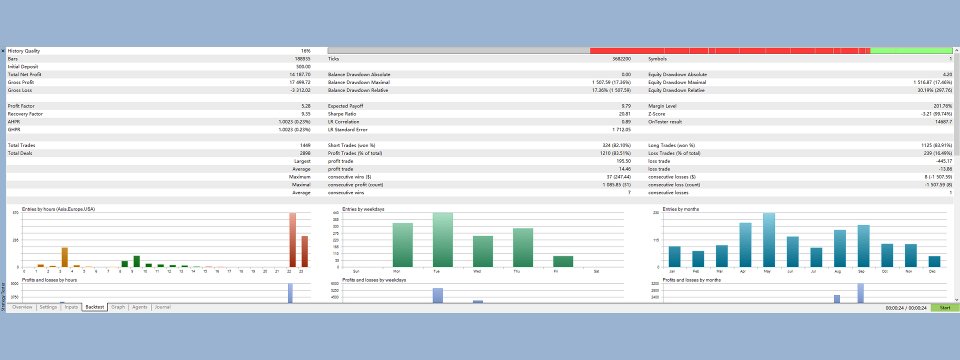The image size is (960, 360).
Task: Click the Tue bar in Entries by weekdays
Action: point(443,240)
